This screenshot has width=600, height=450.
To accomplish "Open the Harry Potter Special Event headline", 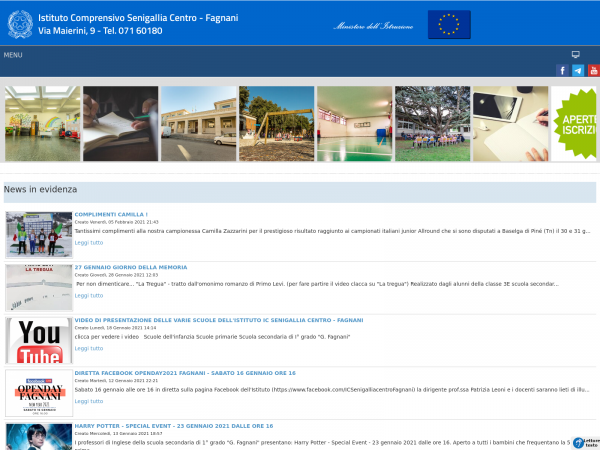I will click(x=184, y=427).
